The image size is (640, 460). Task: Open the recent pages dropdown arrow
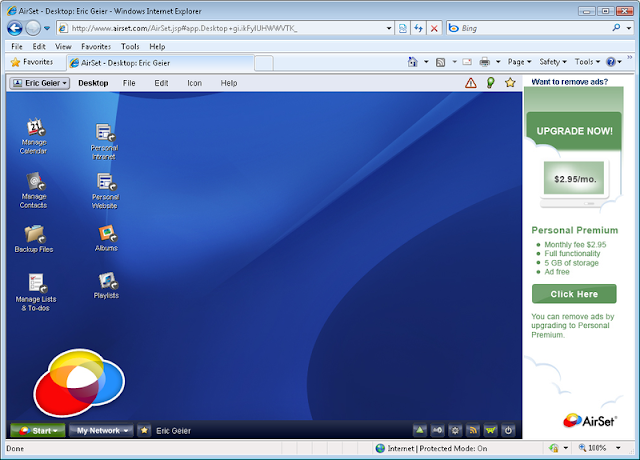click(47, 28)
